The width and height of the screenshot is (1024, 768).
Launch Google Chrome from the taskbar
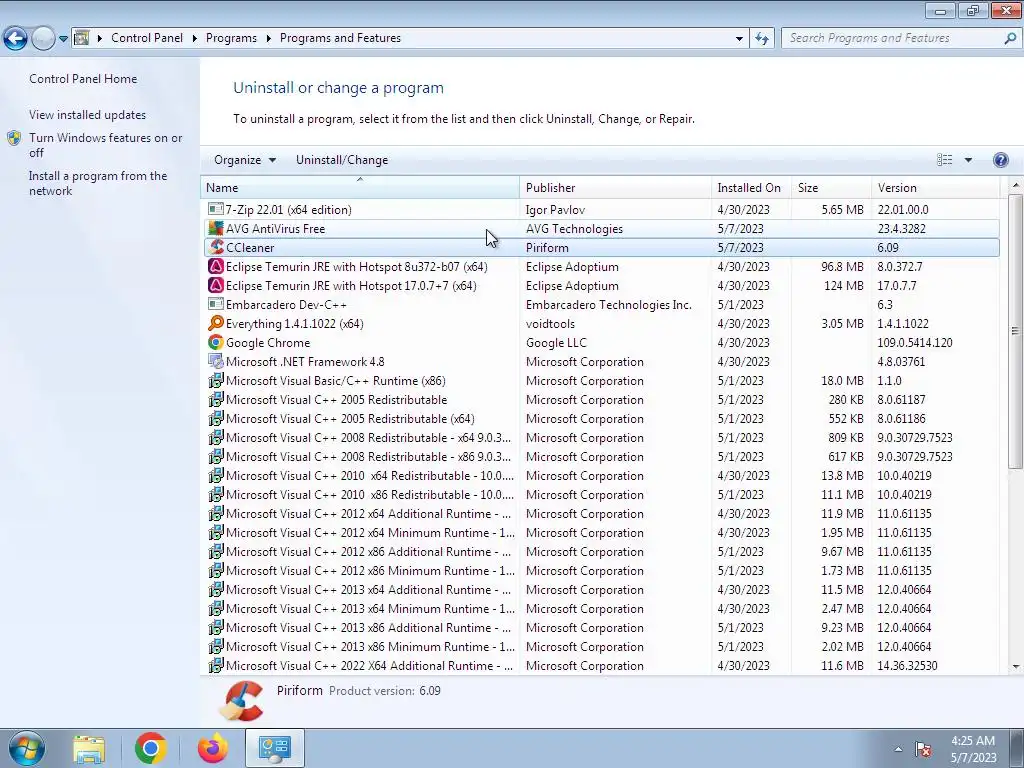pos(151,748)
